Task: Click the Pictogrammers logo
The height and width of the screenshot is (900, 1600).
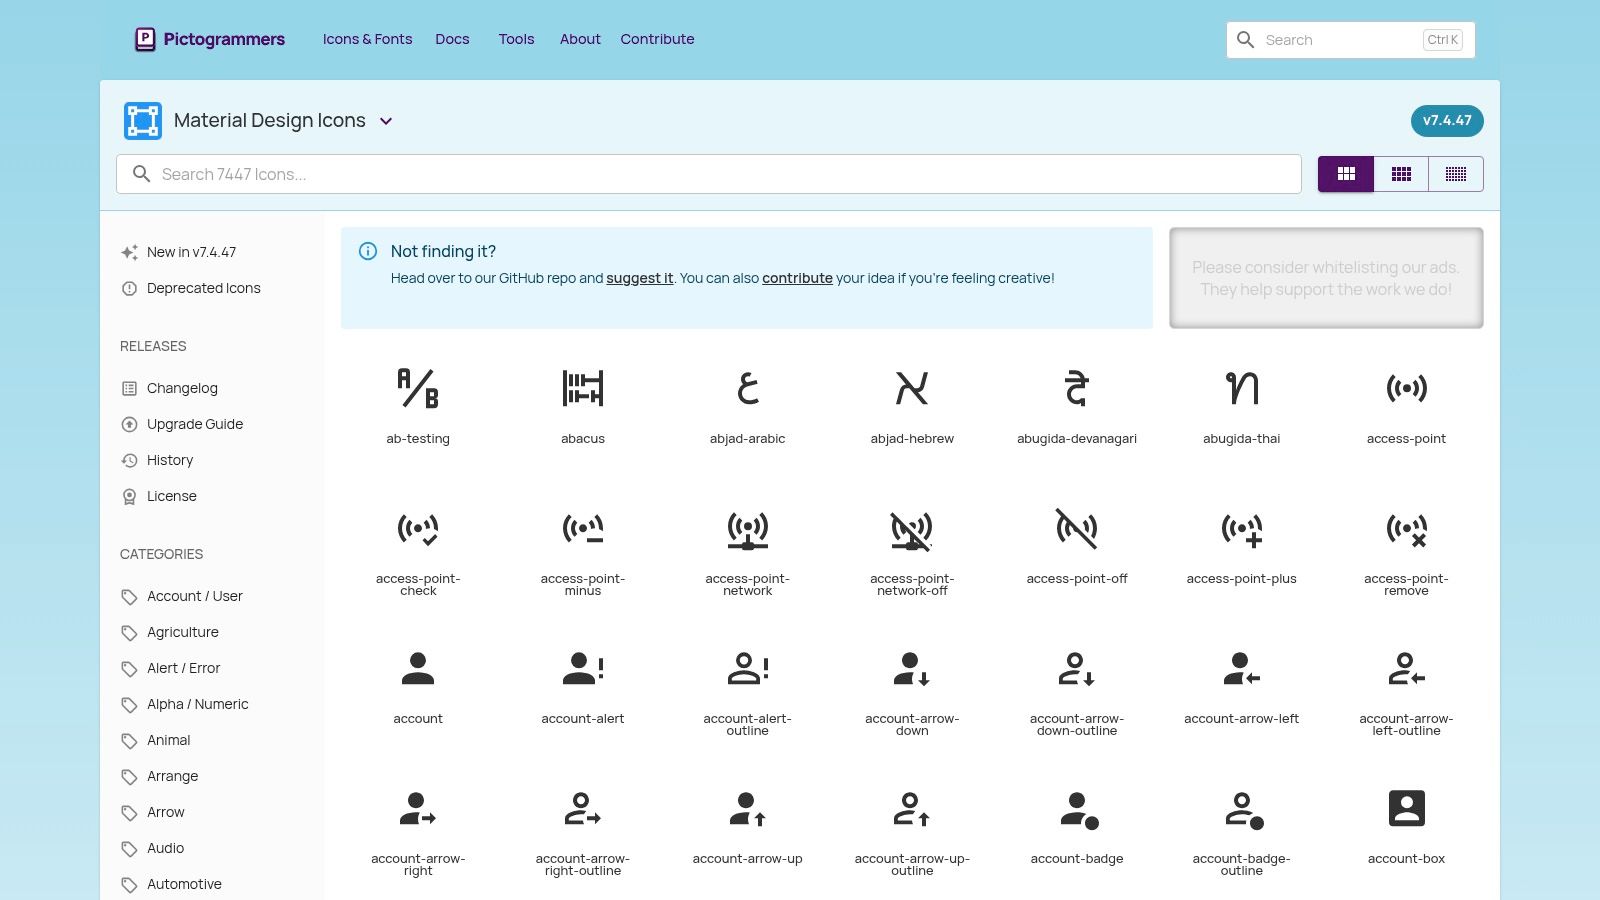Action: [x=209, y=39]
